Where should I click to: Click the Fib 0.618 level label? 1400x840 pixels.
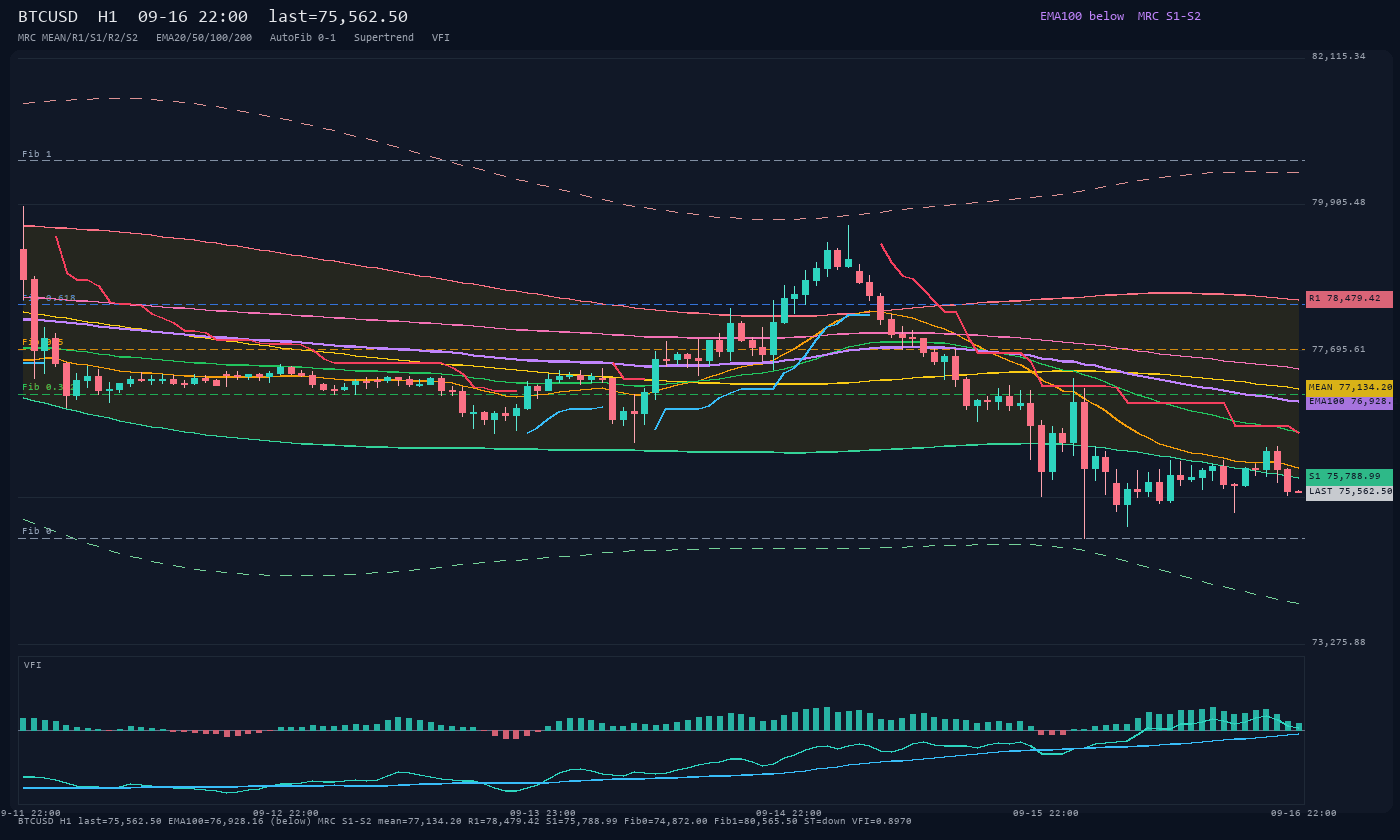49,298
